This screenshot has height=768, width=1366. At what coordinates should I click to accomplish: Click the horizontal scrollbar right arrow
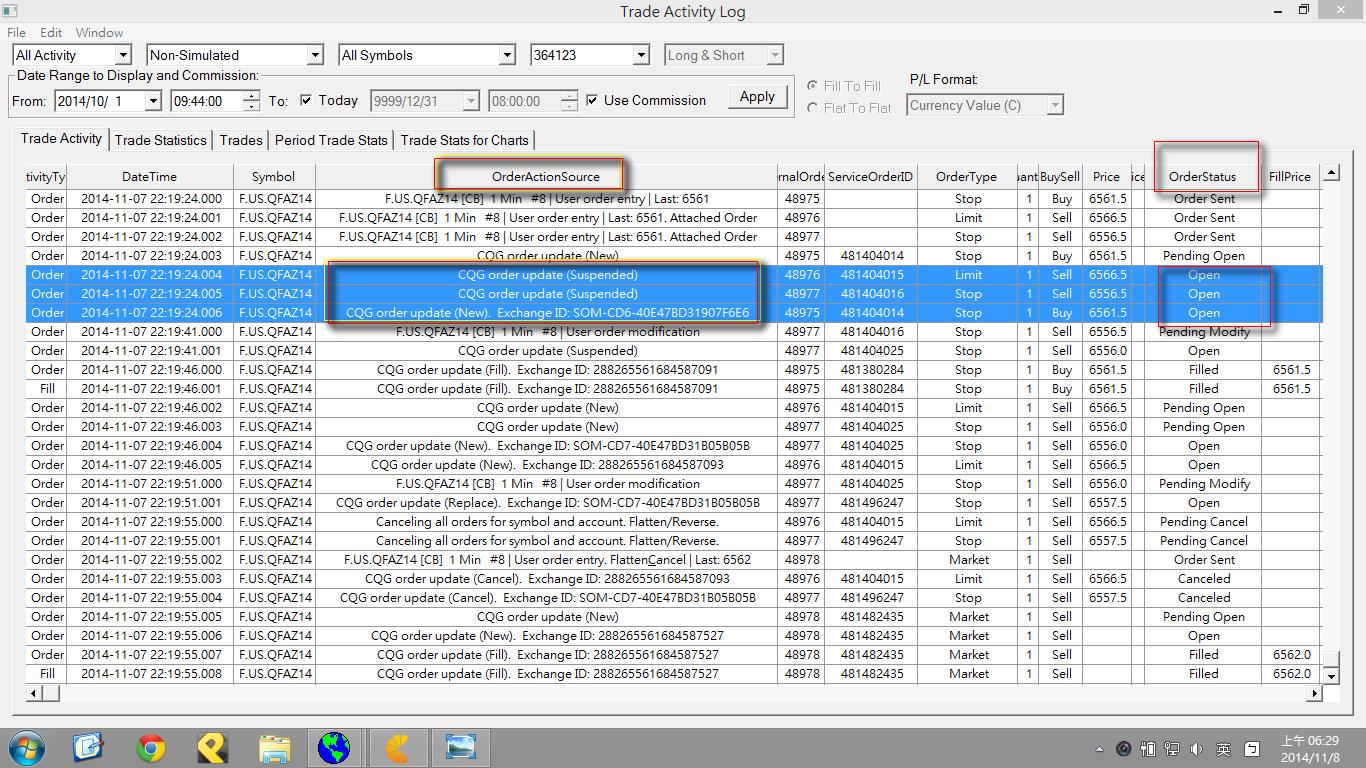click(1313, 692)
